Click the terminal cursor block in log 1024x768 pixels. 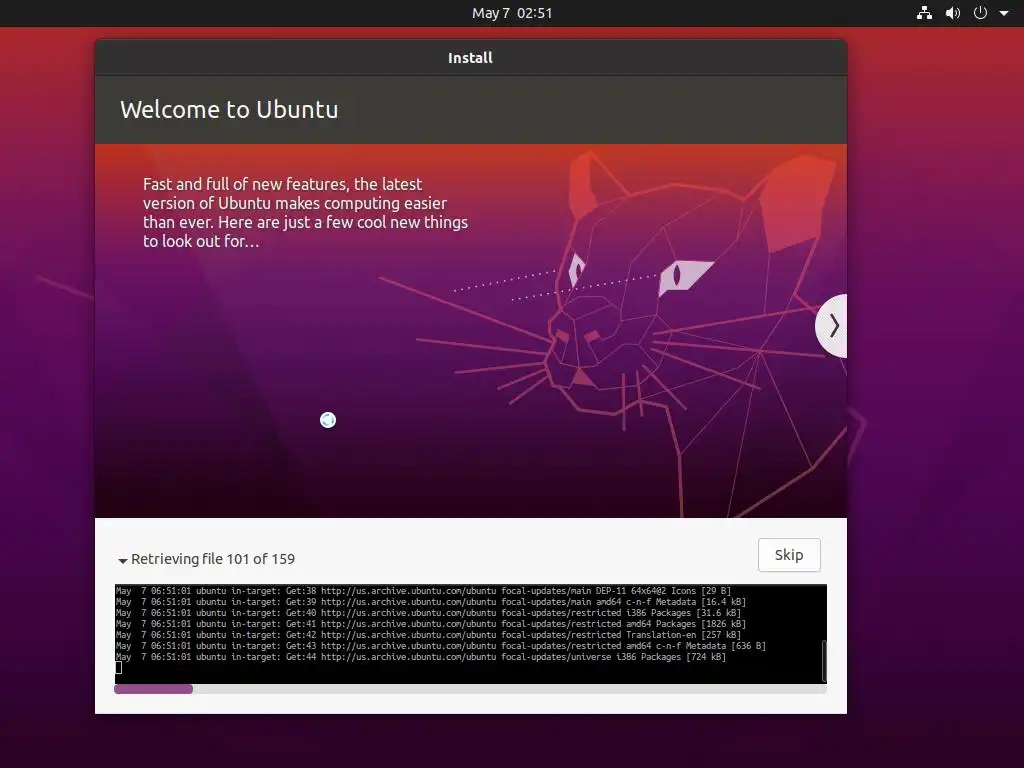pyautogui.click(x=119, y=667)
